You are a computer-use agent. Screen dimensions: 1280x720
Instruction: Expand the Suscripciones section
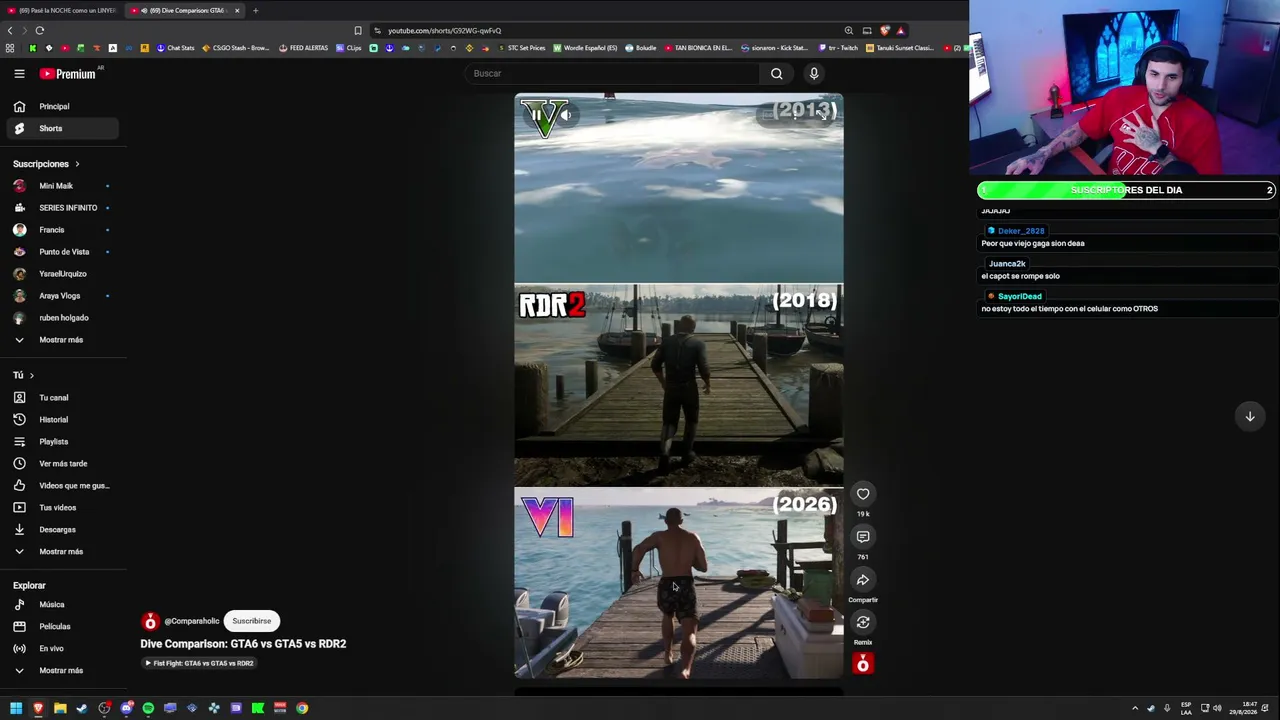tap(46, 164)
